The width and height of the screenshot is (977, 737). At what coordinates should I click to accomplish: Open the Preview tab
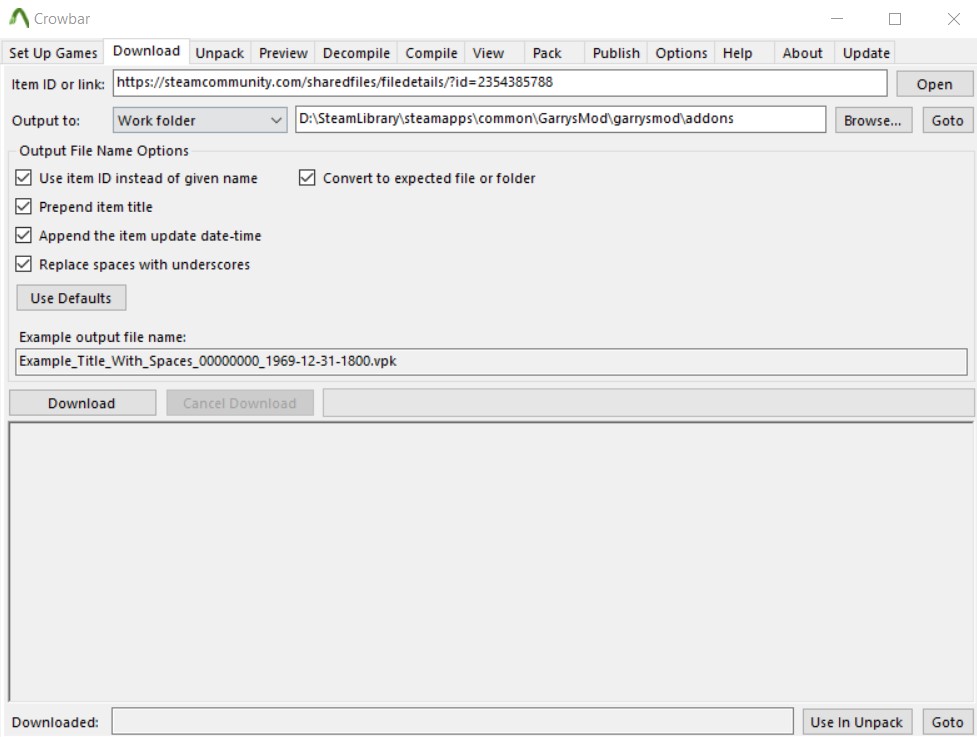click(x=283, y=53)
